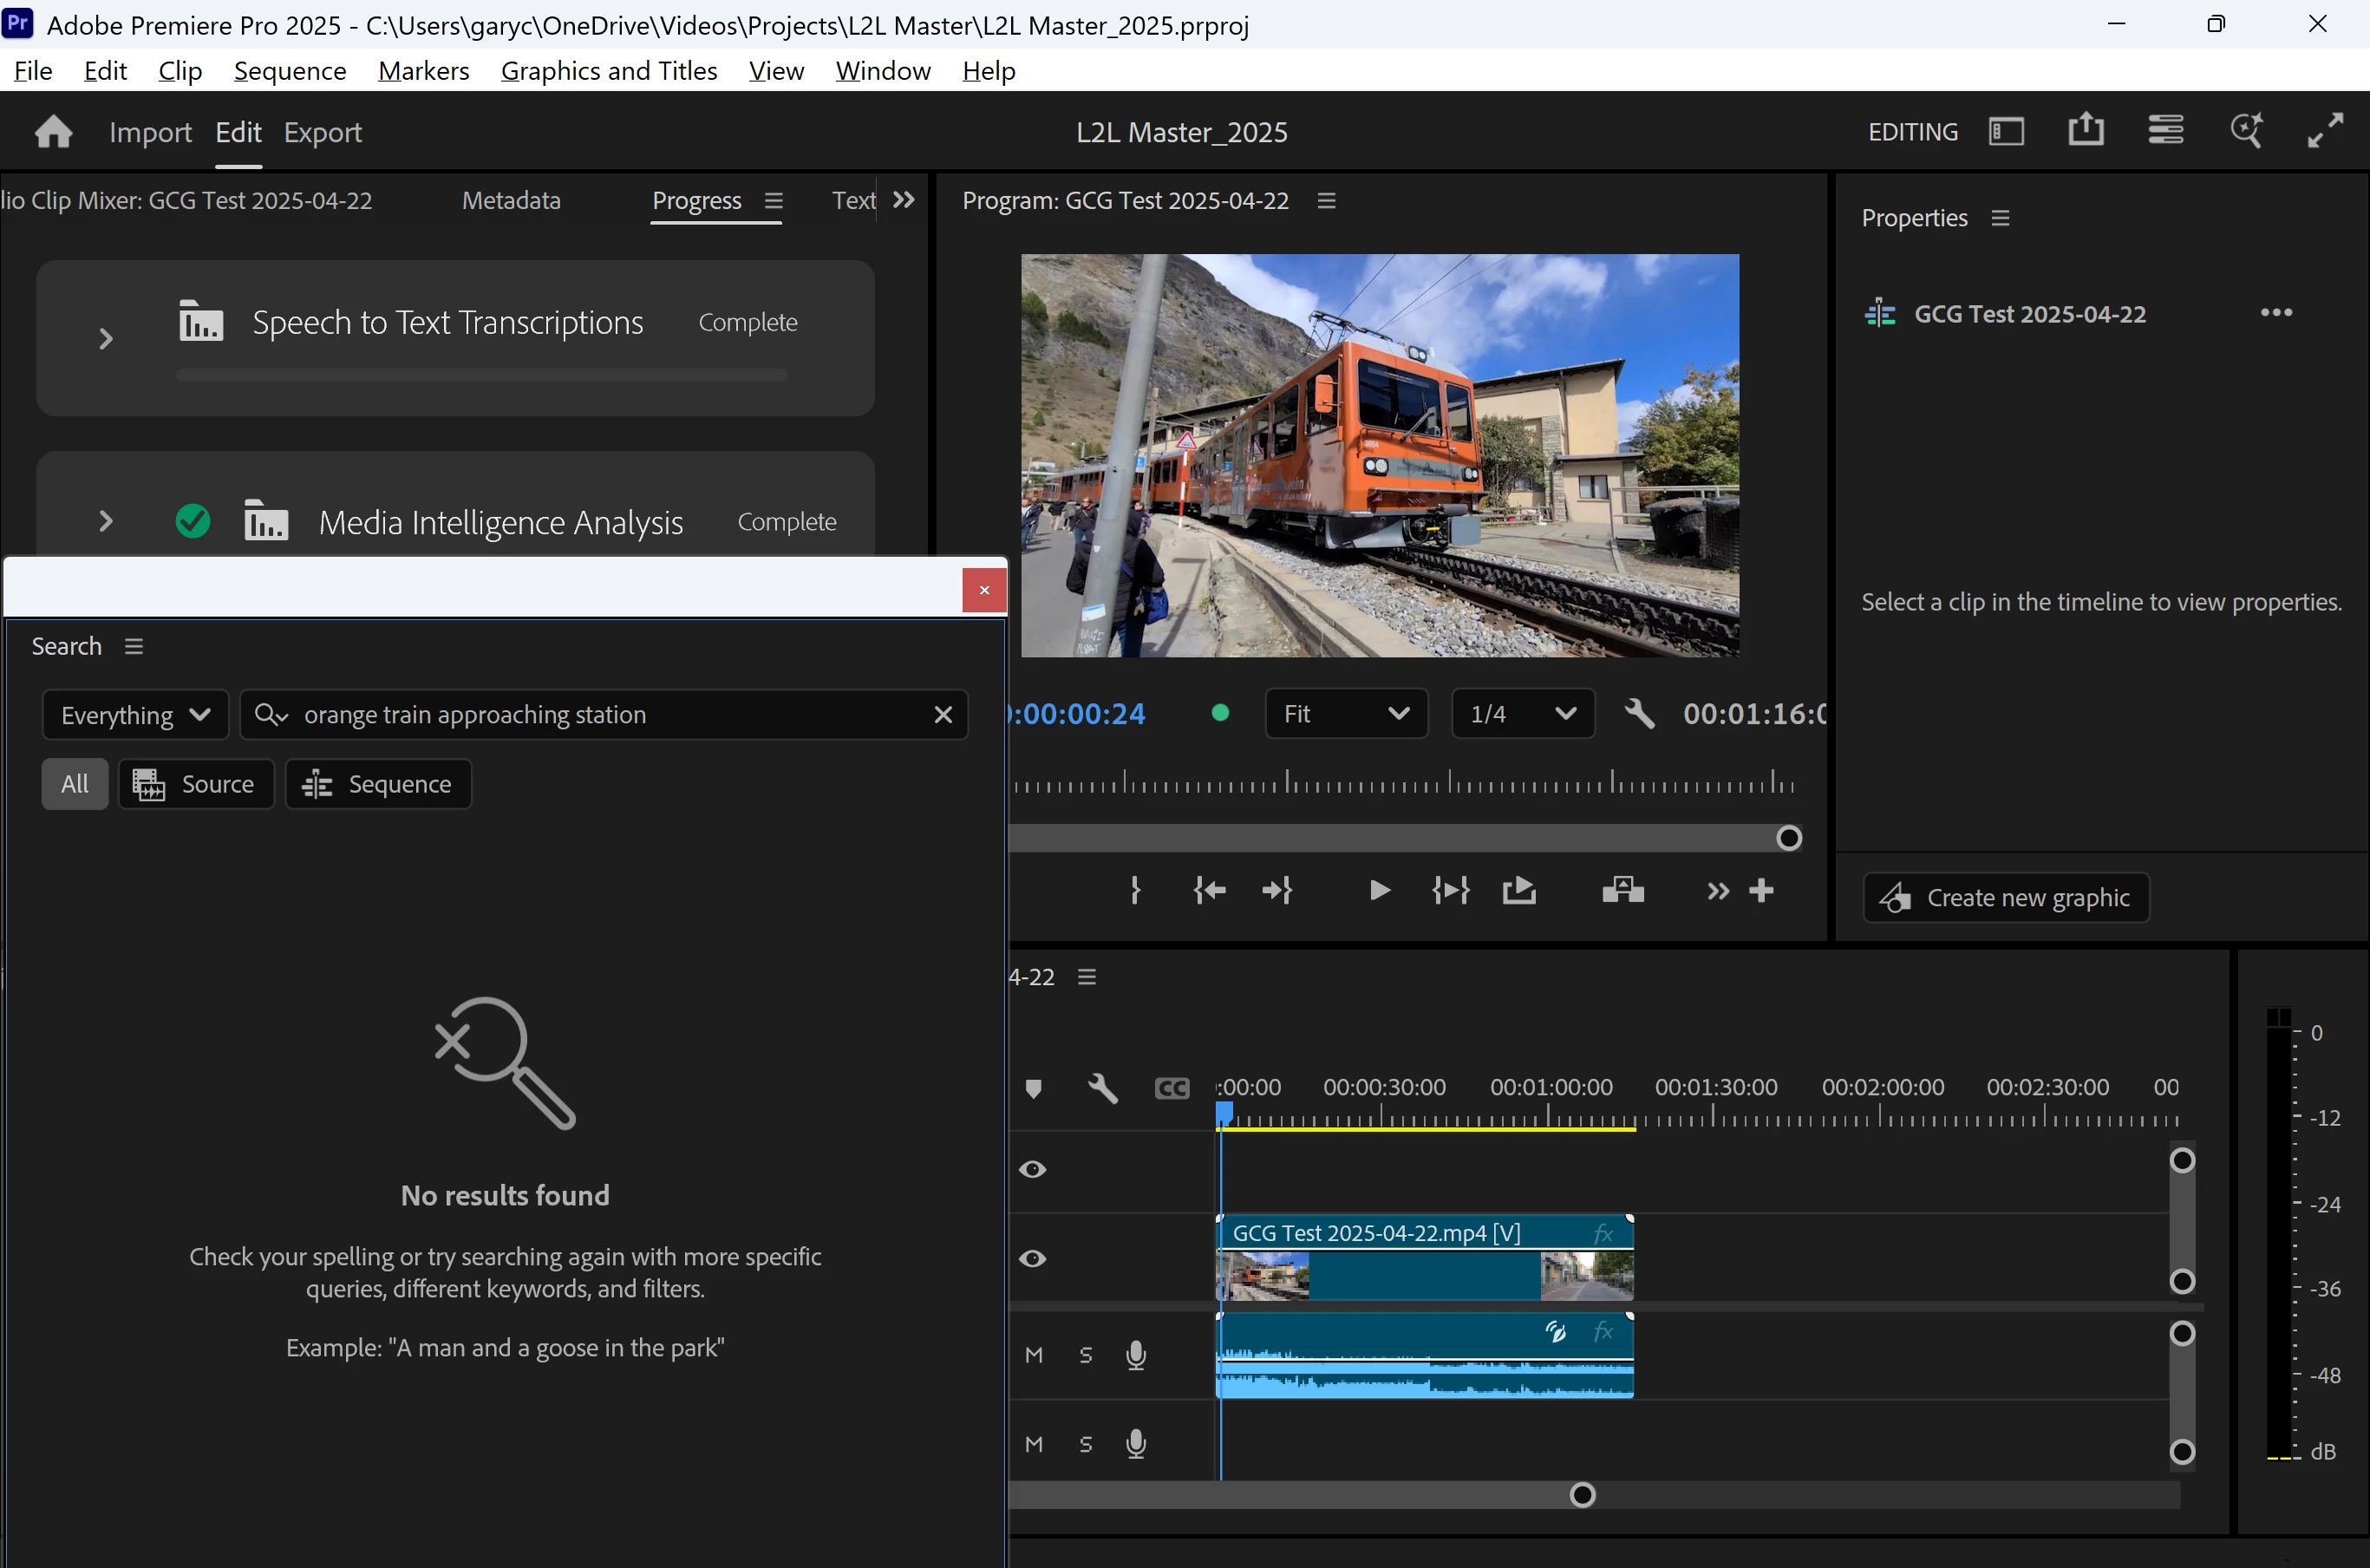Open the Program monitor wrench settings
The height and width of the screenshot is (1568, 2370).
click(x=1639, y=714)
